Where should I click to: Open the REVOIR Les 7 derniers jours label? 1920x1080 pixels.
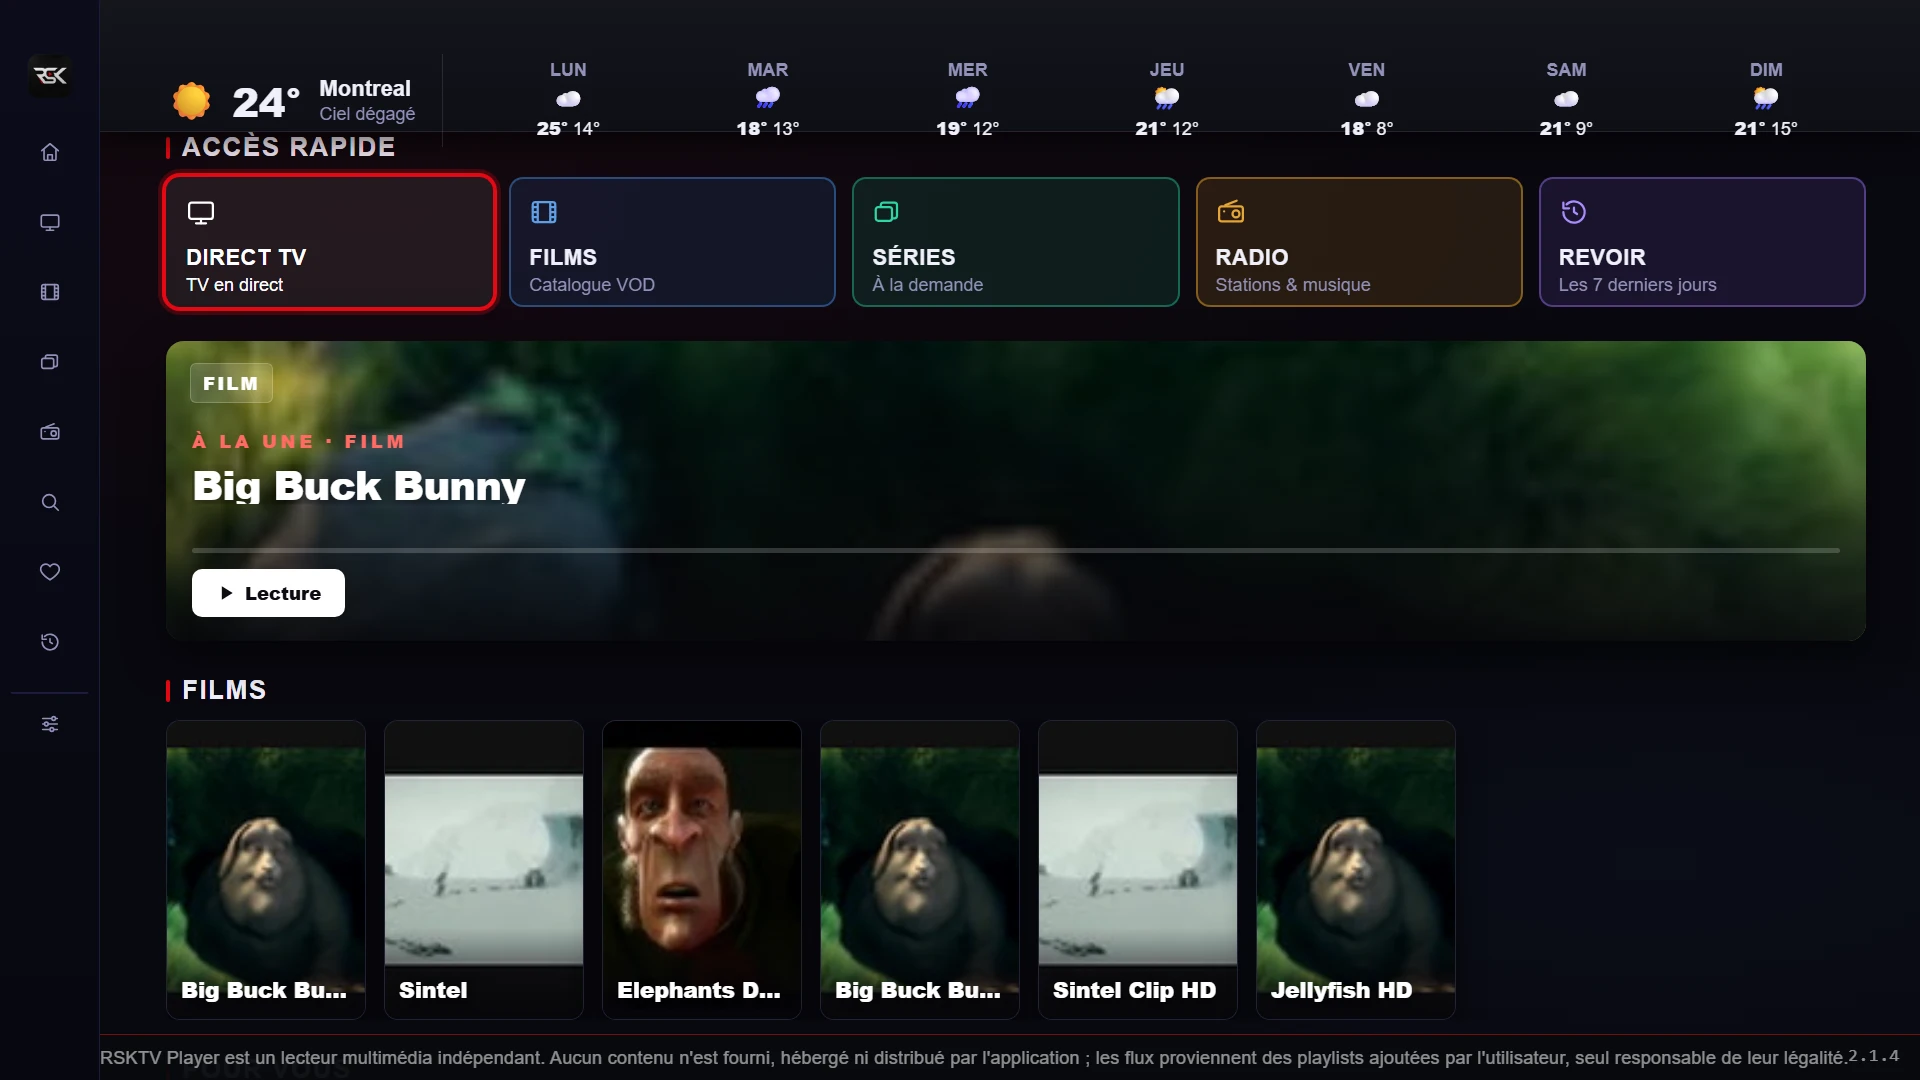pyautogui.click(x=1637, y=270)
